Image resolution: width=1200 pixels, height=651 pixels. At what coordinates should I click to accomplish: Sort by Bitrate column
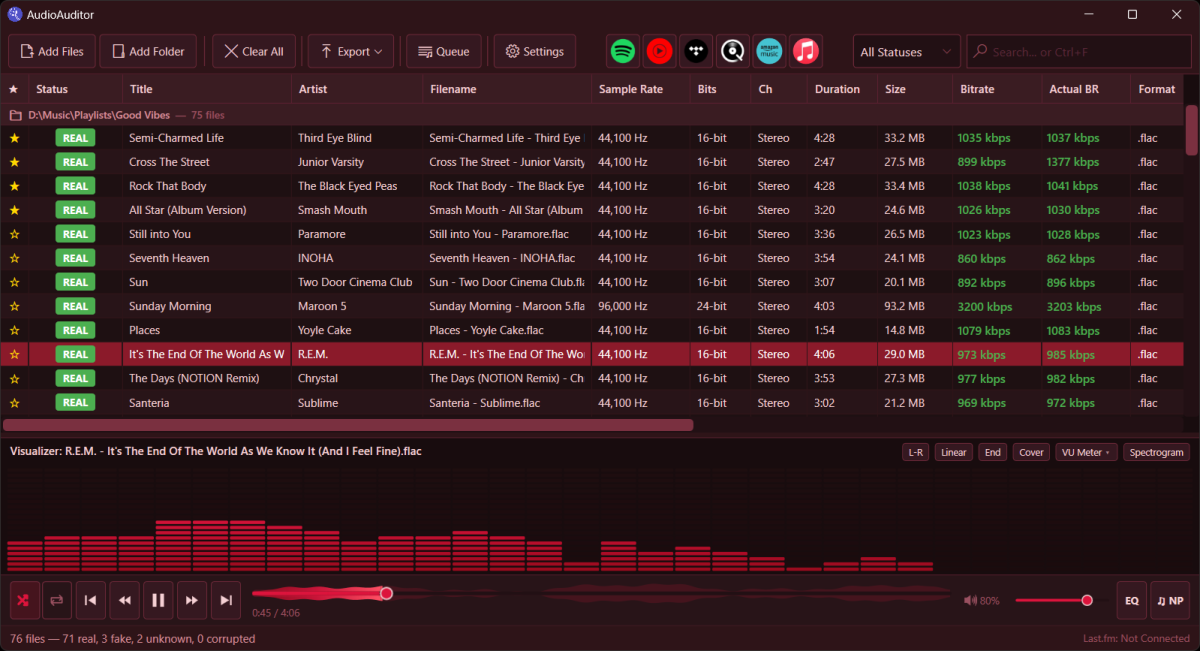point(997,89)
